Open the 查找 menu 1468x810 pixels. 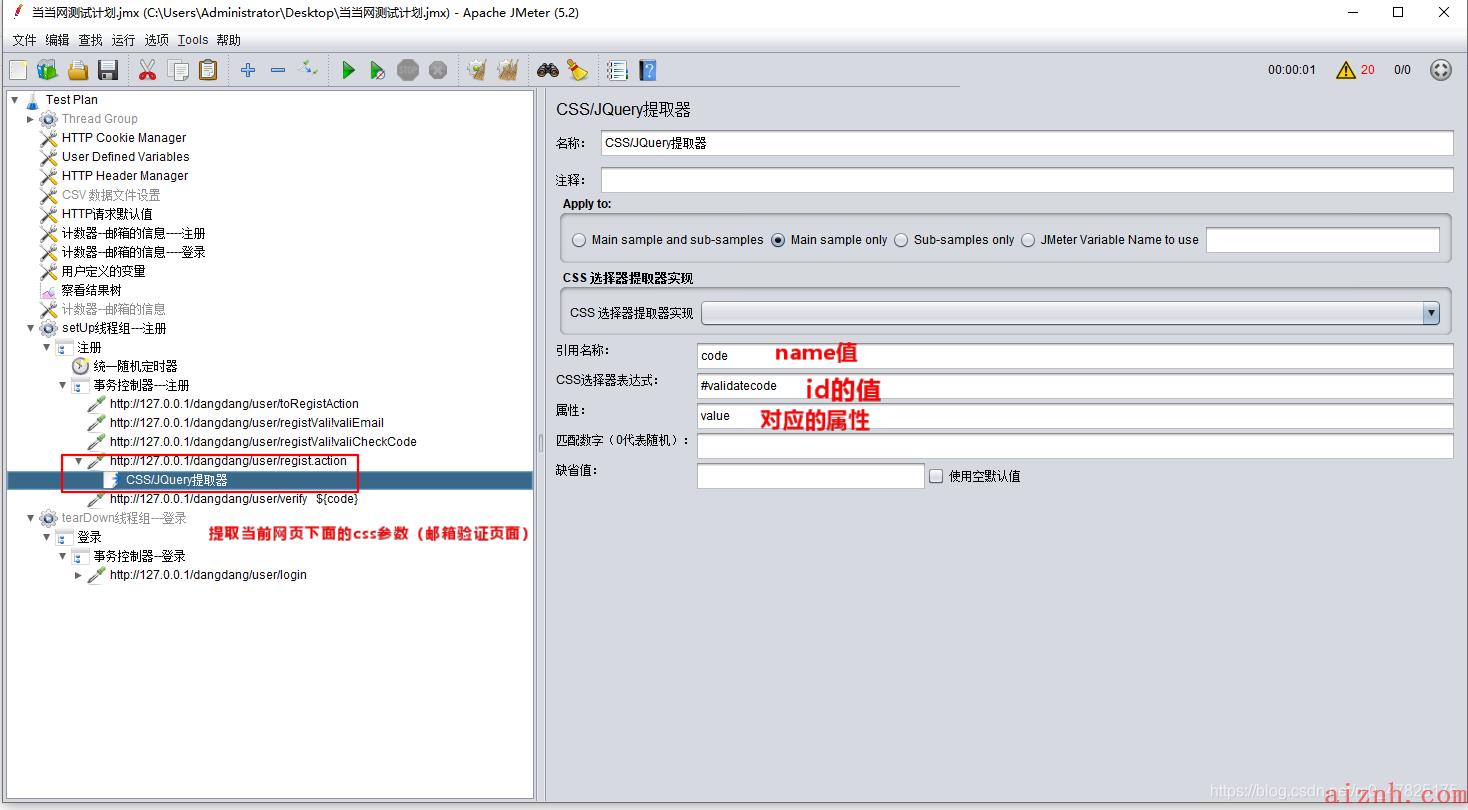tap(90, 40)
